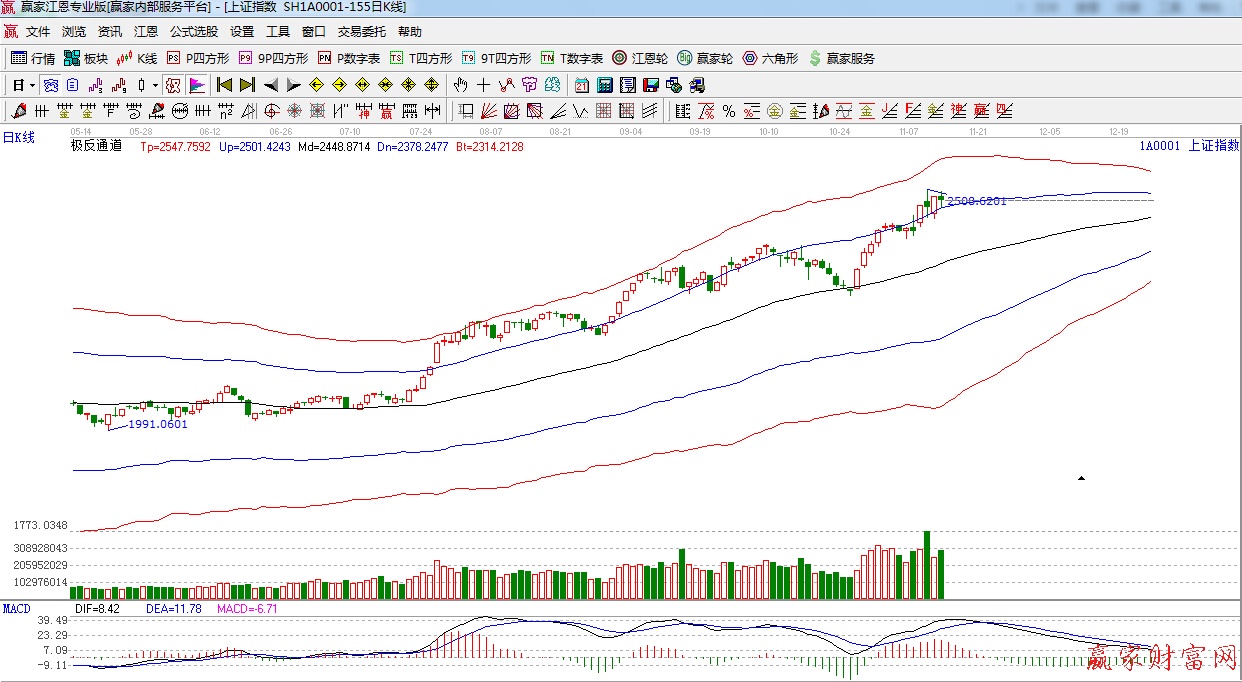Click the 江恩轮 Gann wheel button

point(640,58)
